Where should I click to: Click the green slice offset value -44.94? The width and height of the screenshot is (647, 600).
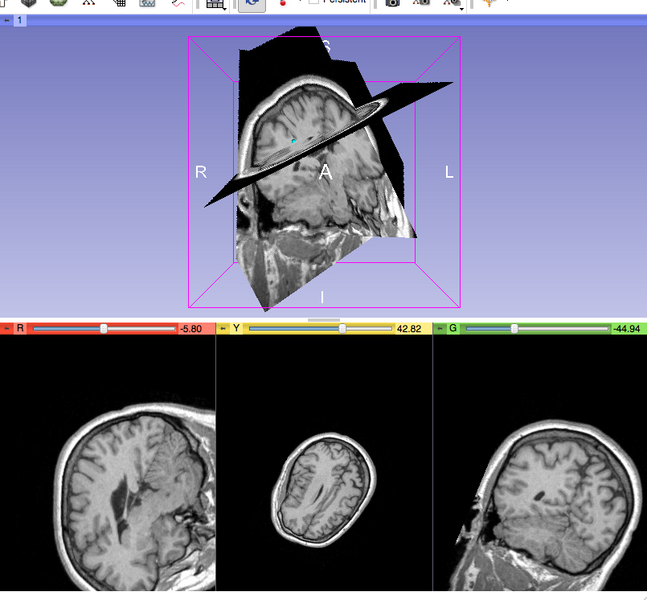[x=626, y=328]
